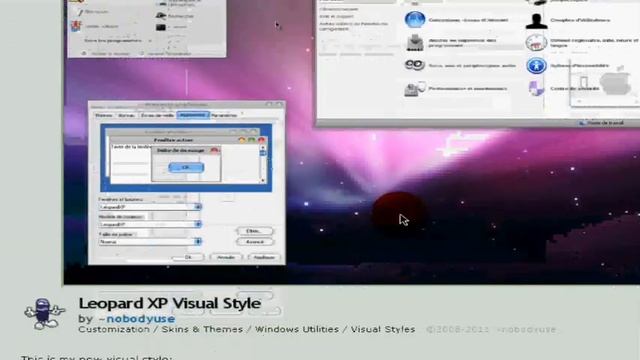Close the Boîte de message preview dialog

(x=215, y=150)
